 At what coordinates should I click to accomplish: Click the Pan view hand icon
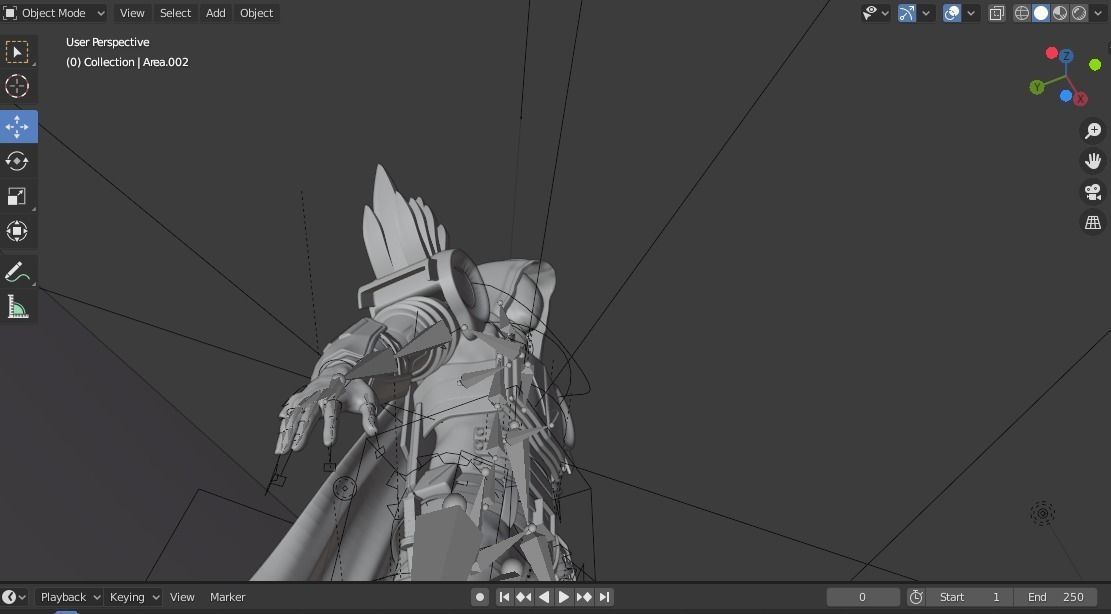point(1093,161)
